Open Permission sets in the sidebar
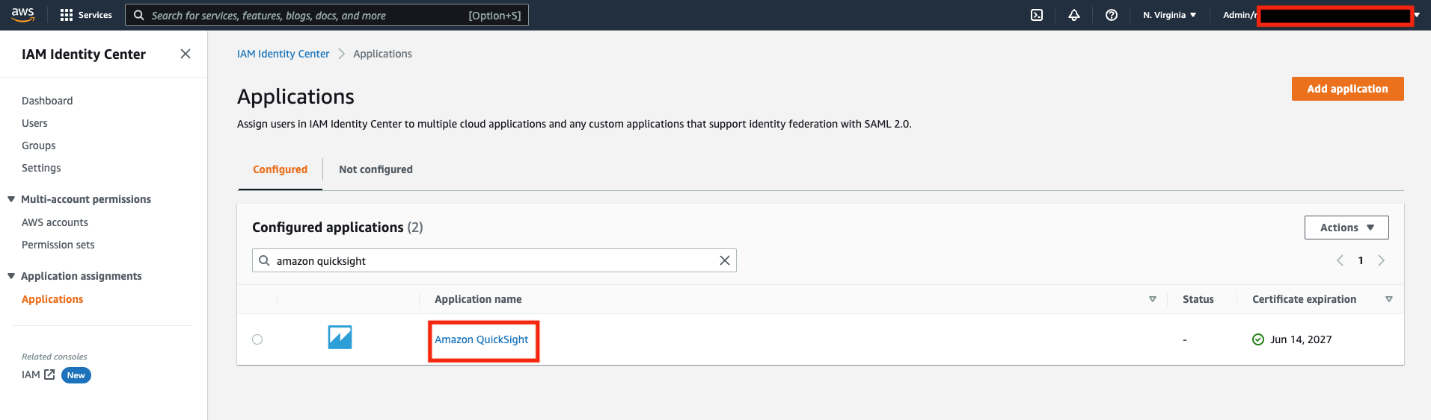The height and width of the screenshot is (420, 1431). pyautogui.click(x=58, y=244)
